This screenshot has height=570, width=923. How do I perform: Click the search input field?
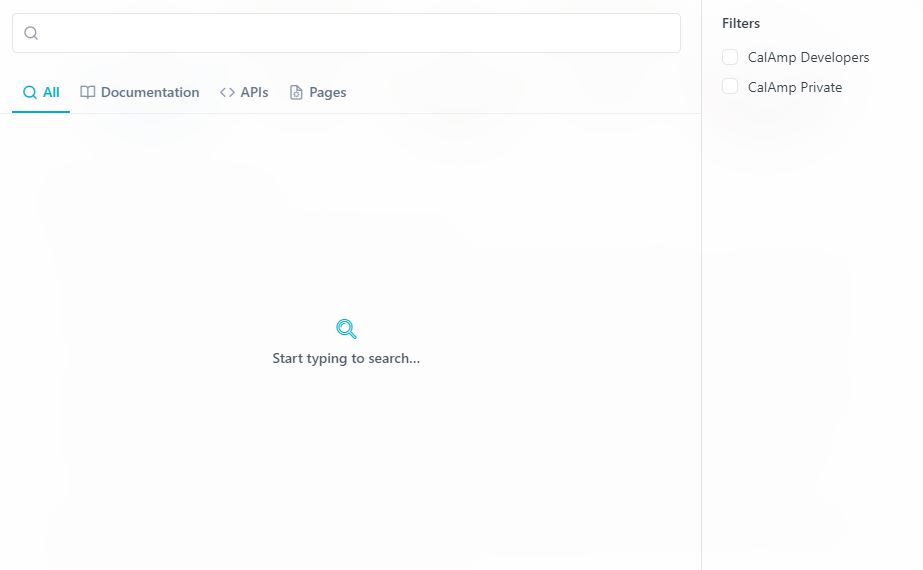tap(346, 33)
